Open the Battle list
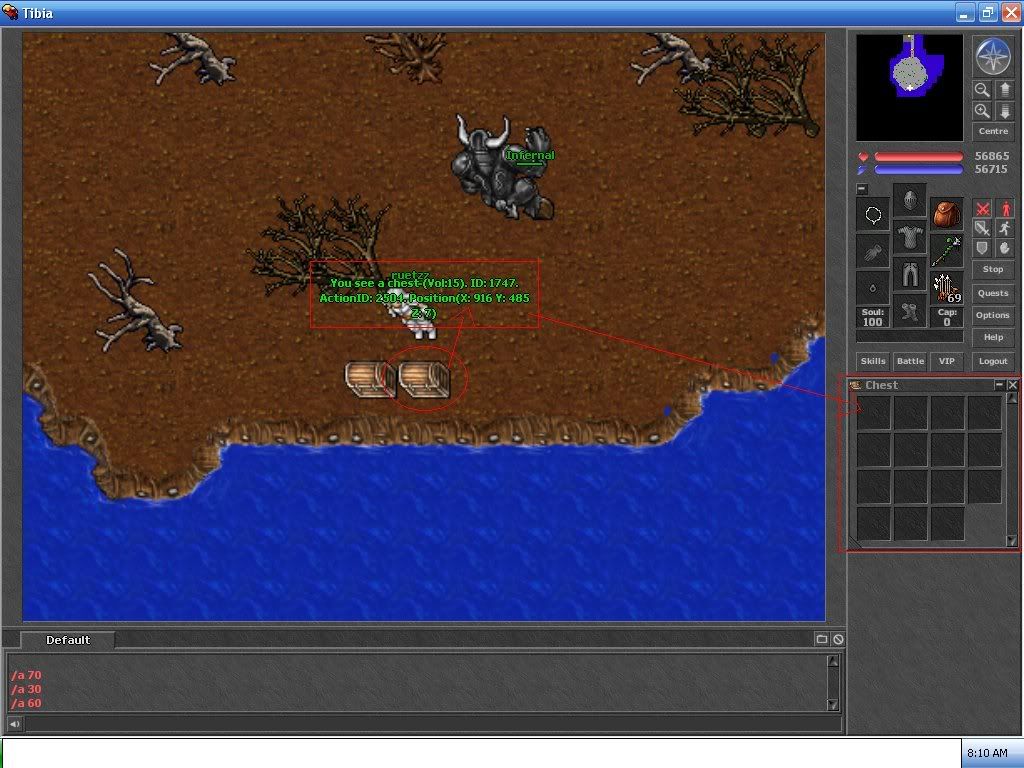Viewport: 1024px width, 768px height. [910, 361]
